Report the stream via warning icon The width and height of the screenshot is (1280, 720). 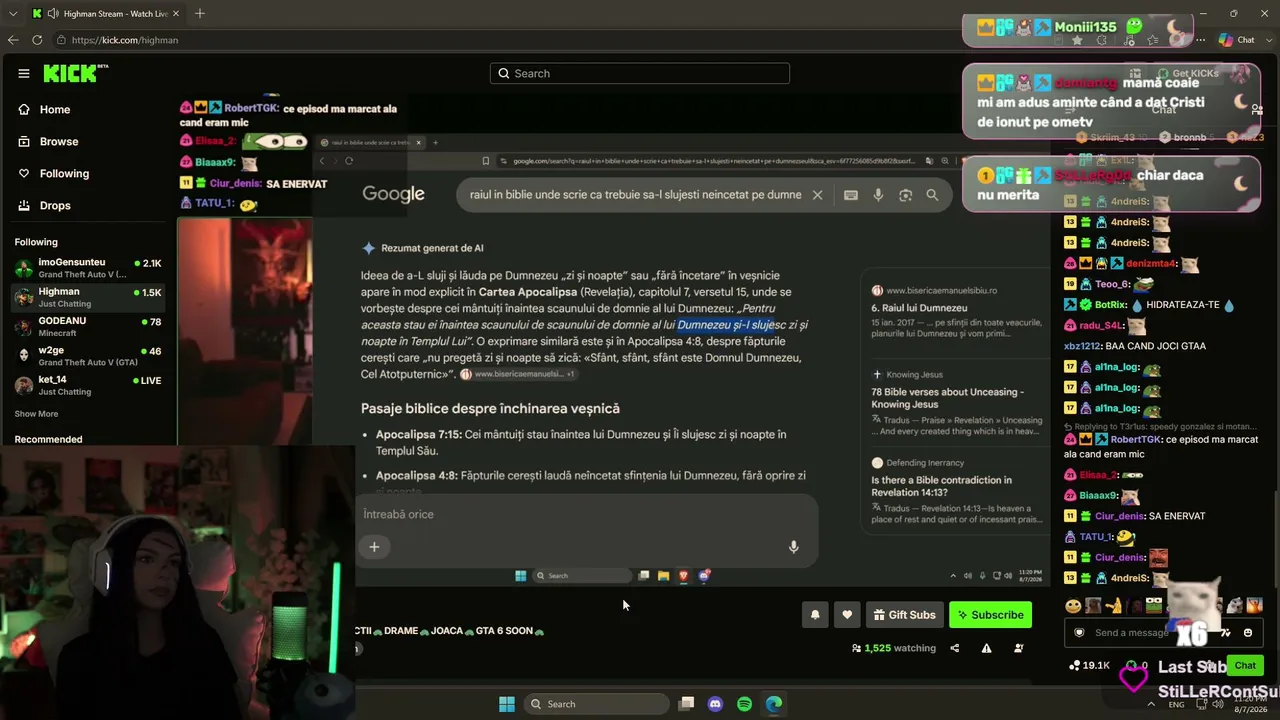pyautogui.click(x=986, y=648)
